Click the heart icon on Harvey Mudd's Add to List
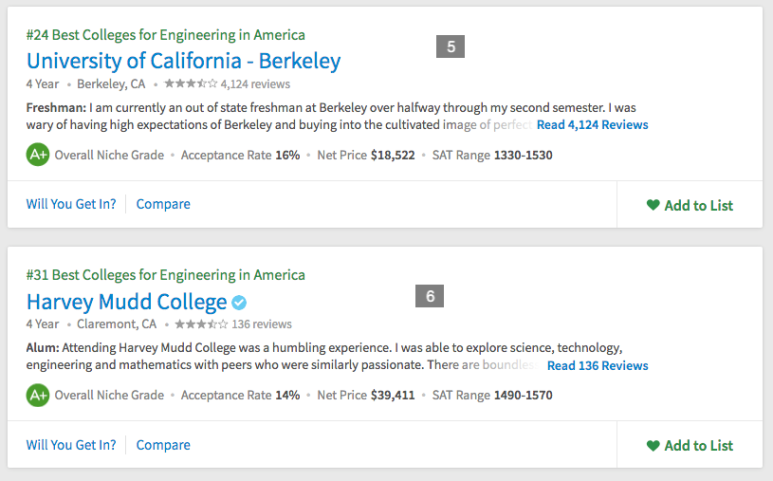Image resolution: width=773 pixels, height=481 pixels. 653,445
